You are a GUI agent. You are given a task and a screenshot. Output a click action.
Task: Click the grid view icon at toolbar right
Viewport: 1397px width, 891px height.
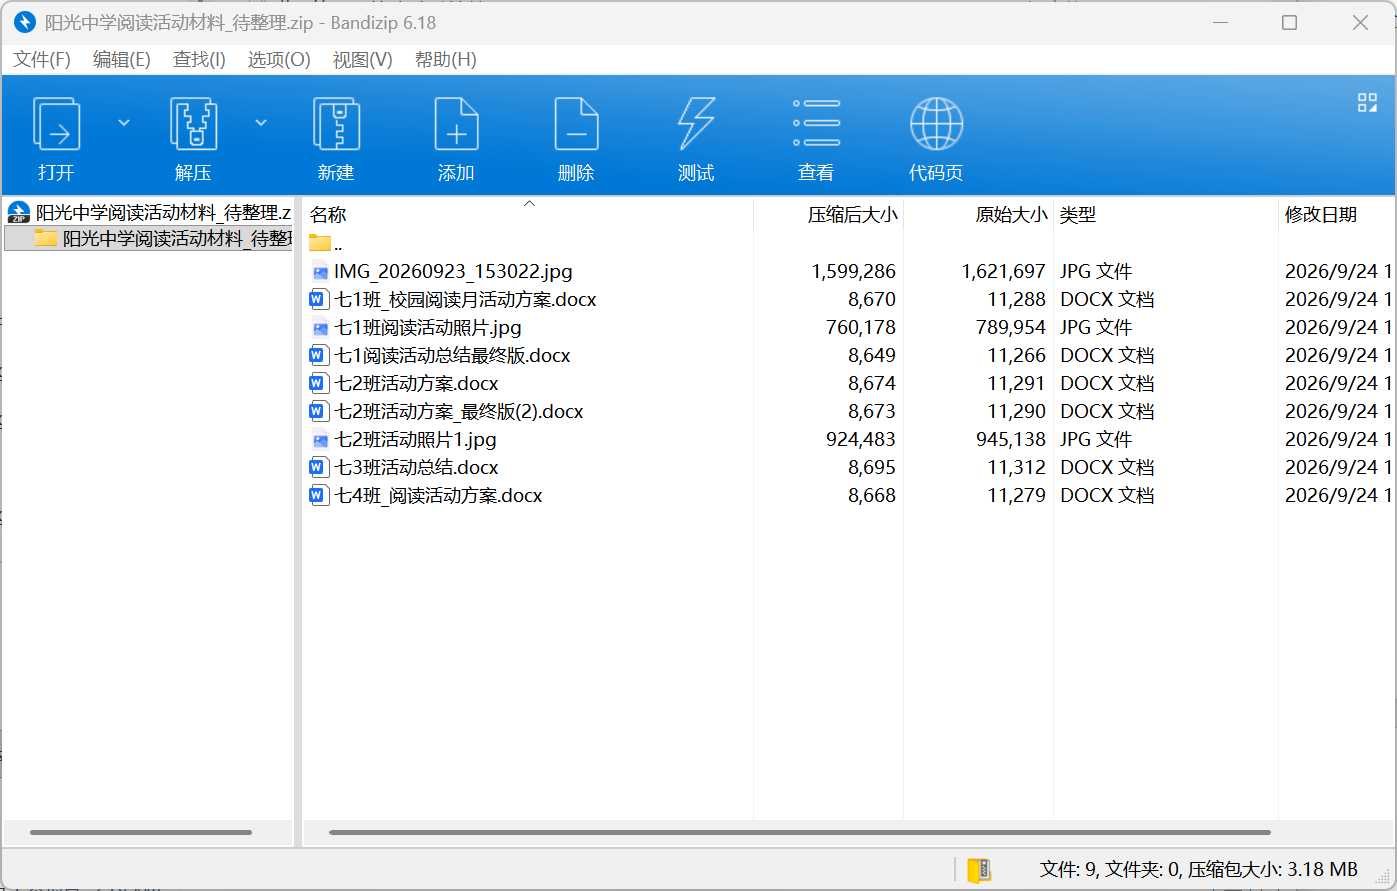pyautogui.click(x=1367, y=102)
